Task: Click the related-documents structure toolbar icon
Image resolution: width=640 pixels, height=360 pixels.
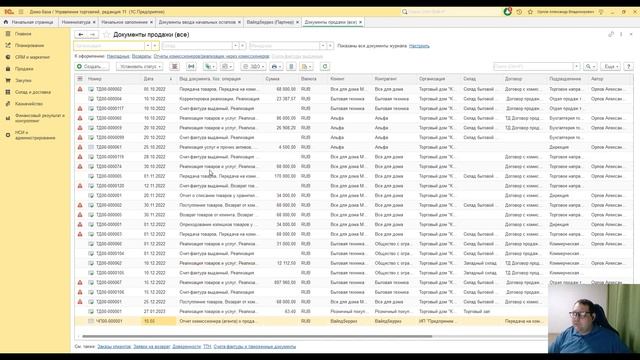Action: [191, 67]
